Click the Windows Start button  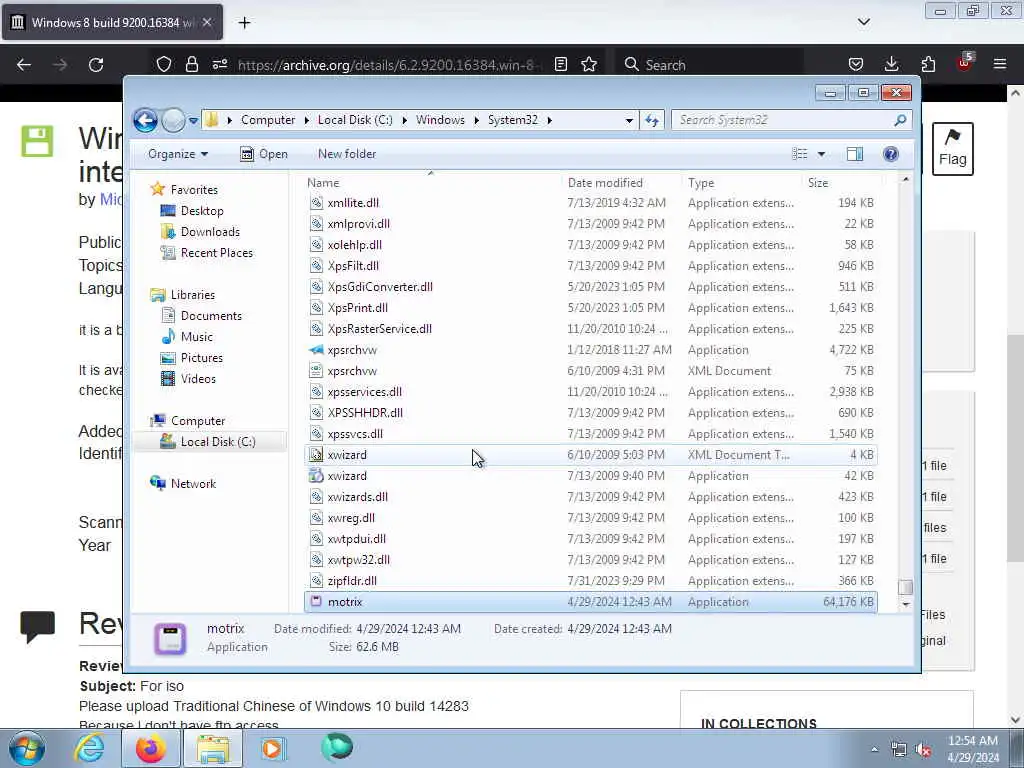pyautogui.click(x=26, y=748)
